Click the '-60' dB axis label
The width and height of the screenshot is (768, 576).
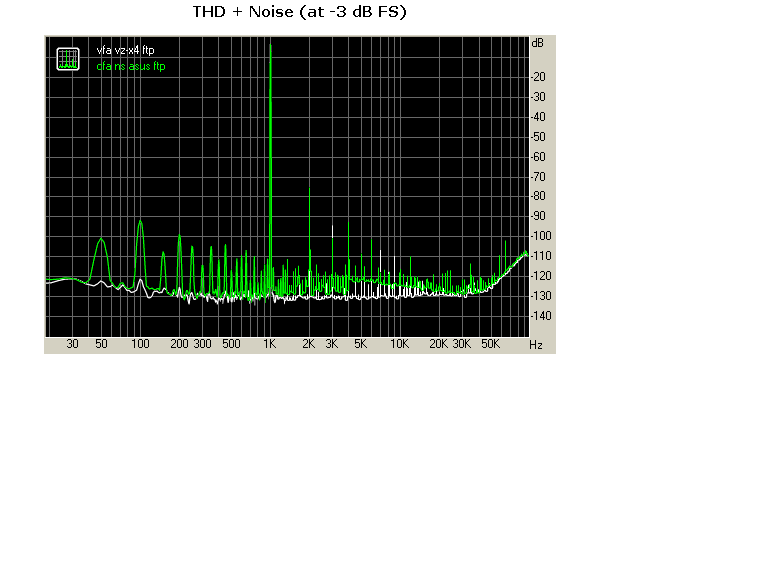(538, 157)
